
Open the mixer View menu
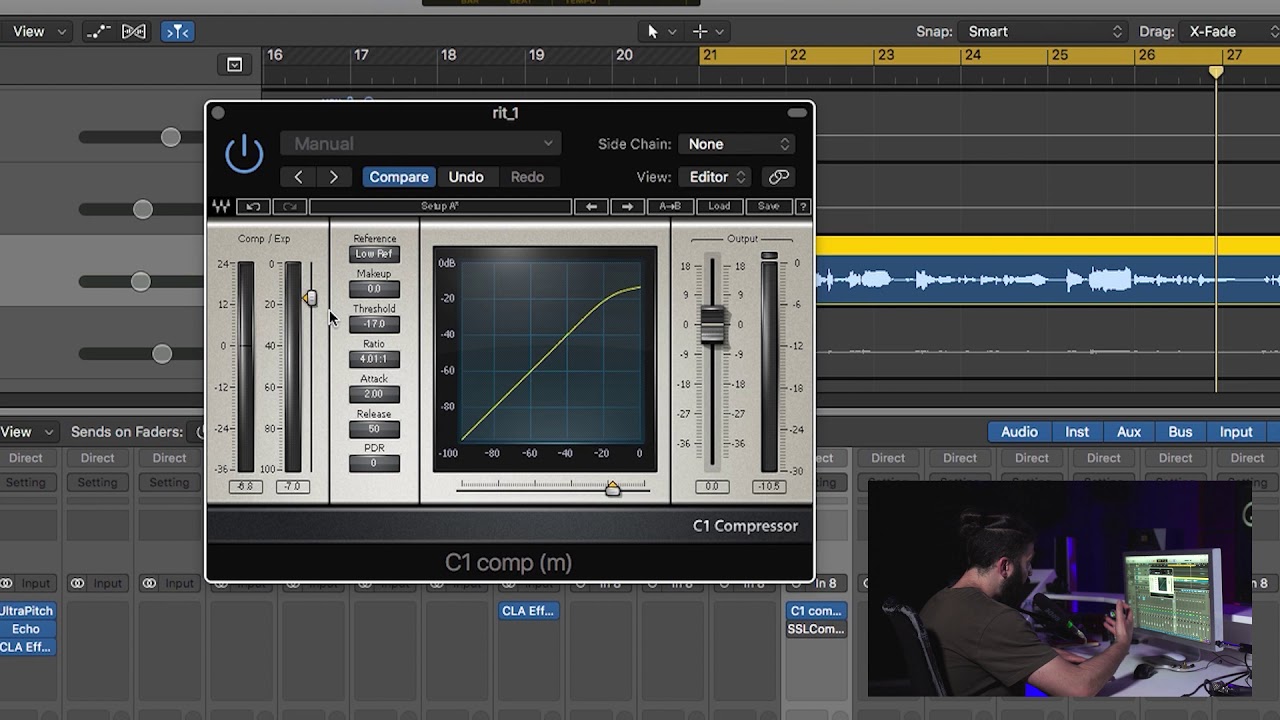(x=28, y=432)
